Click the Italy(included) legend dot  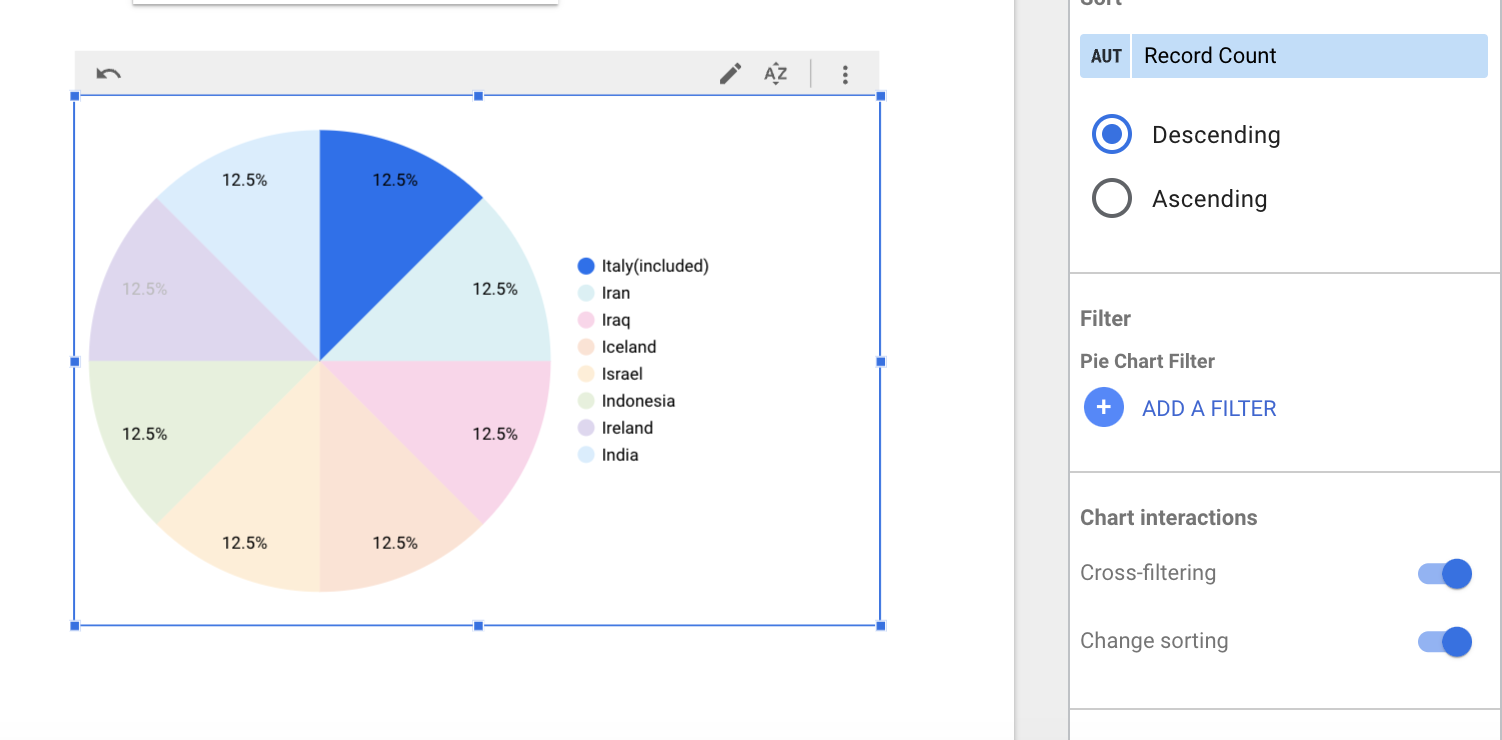click(x=586, y=266)
